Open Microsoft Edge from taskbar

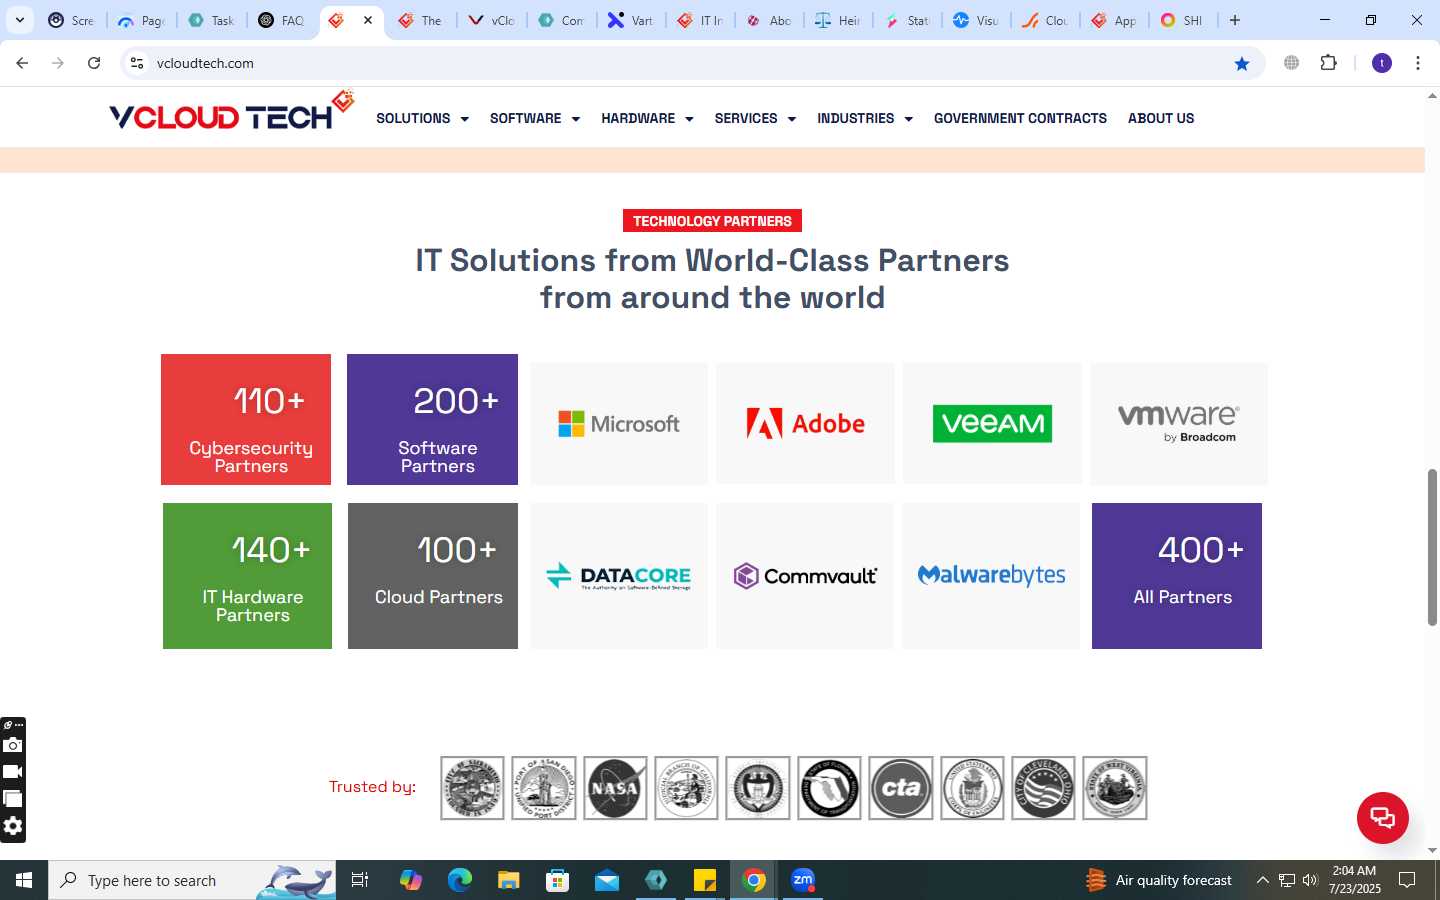(x=460, y=880)
